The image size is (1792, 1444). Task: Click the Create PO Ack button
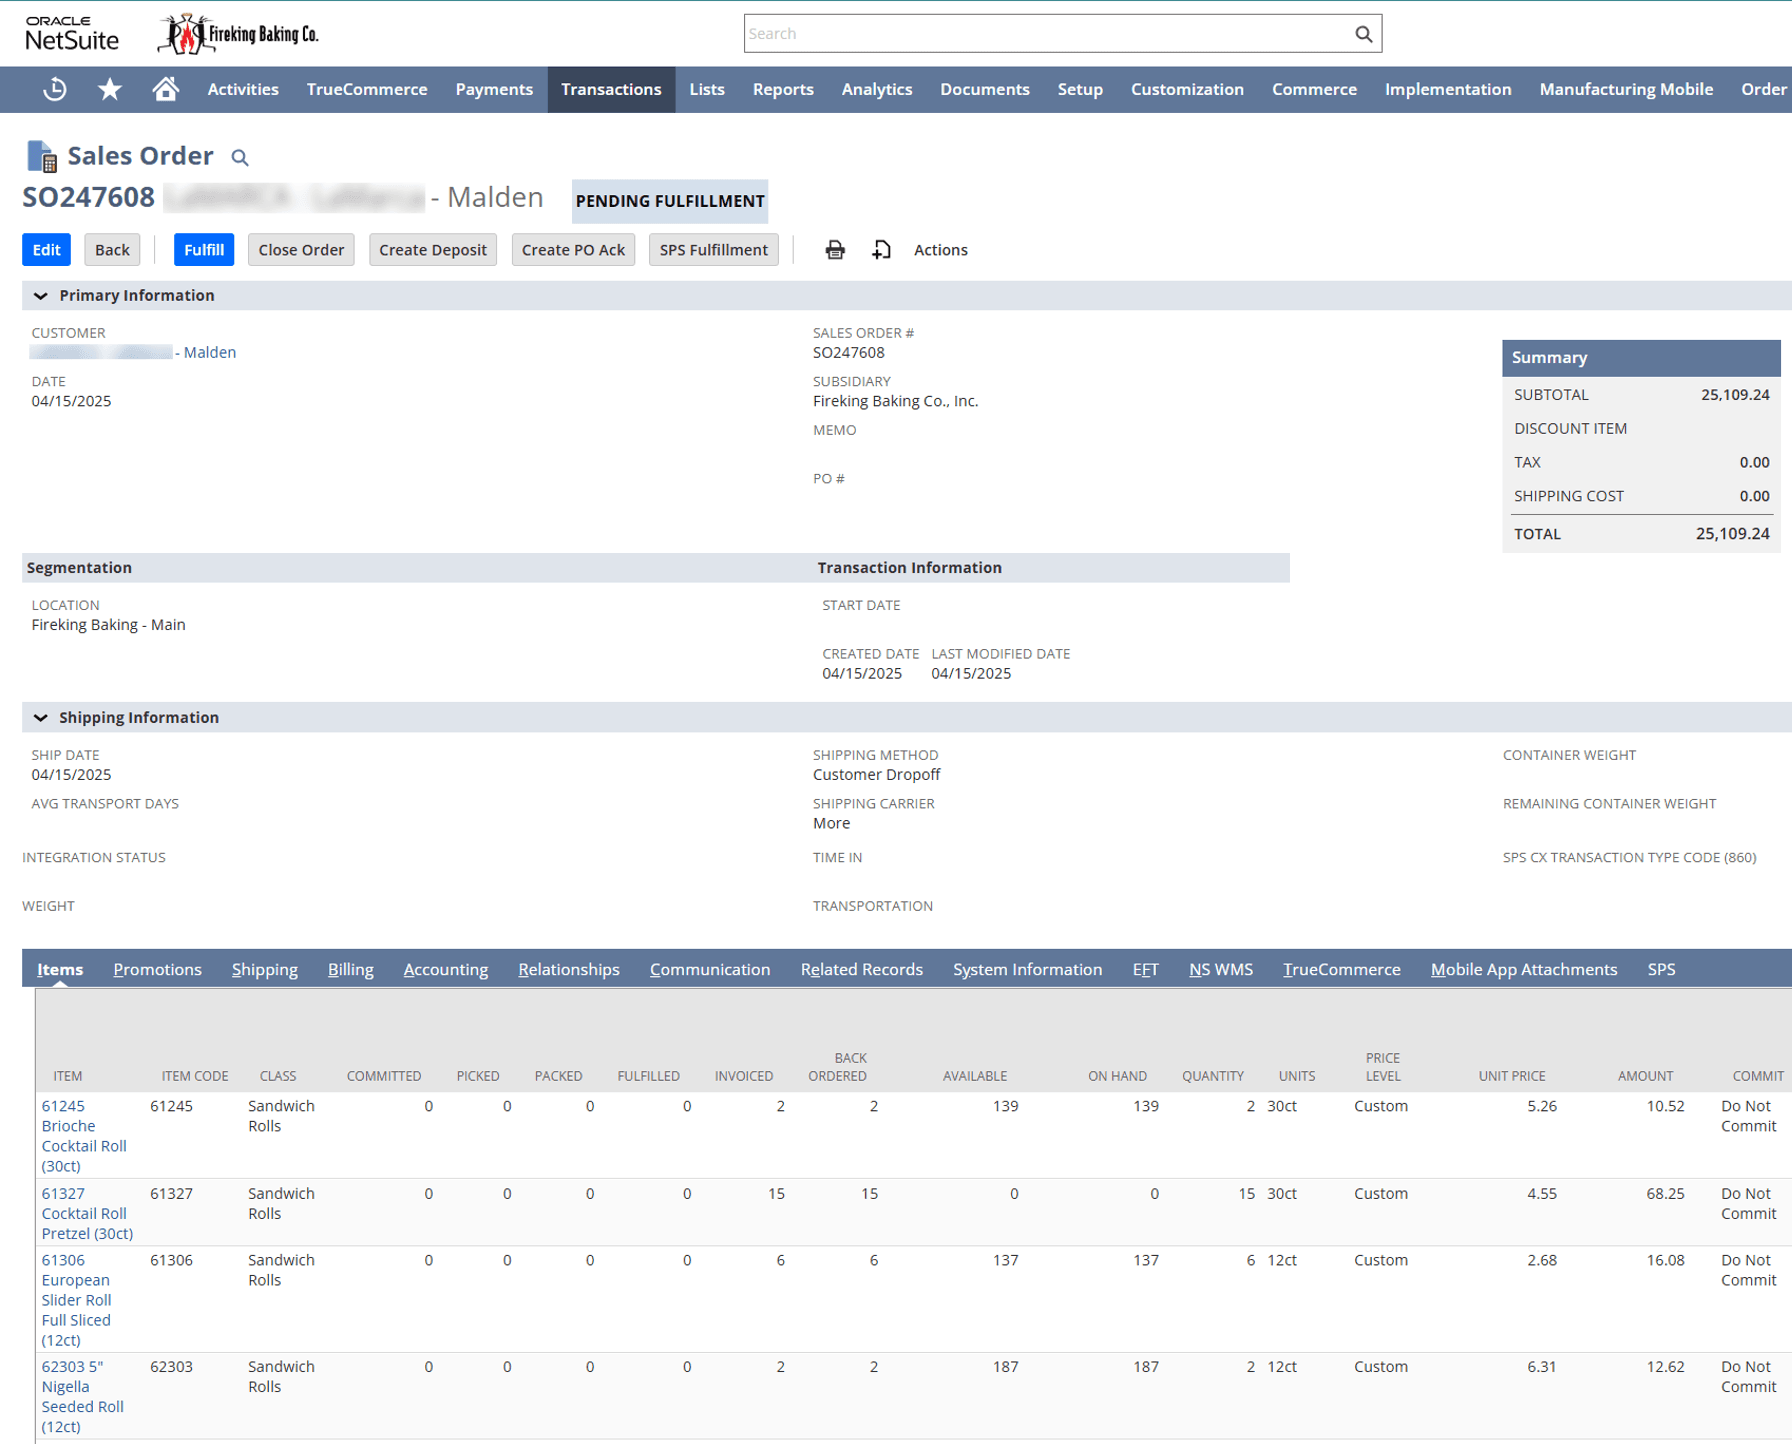(x=573, y=250)
